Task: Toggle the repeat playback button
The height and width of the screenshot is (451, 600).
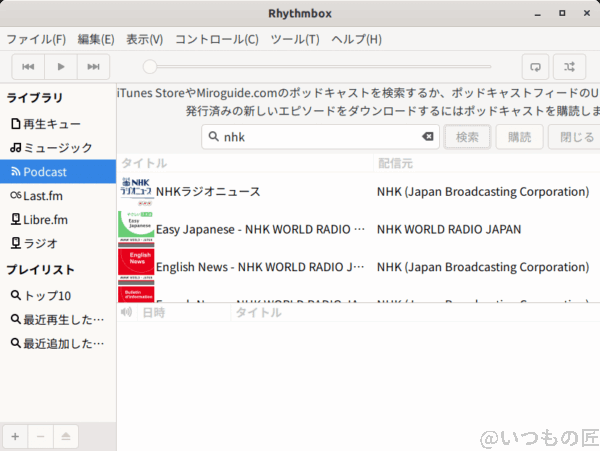Action: 535,67
